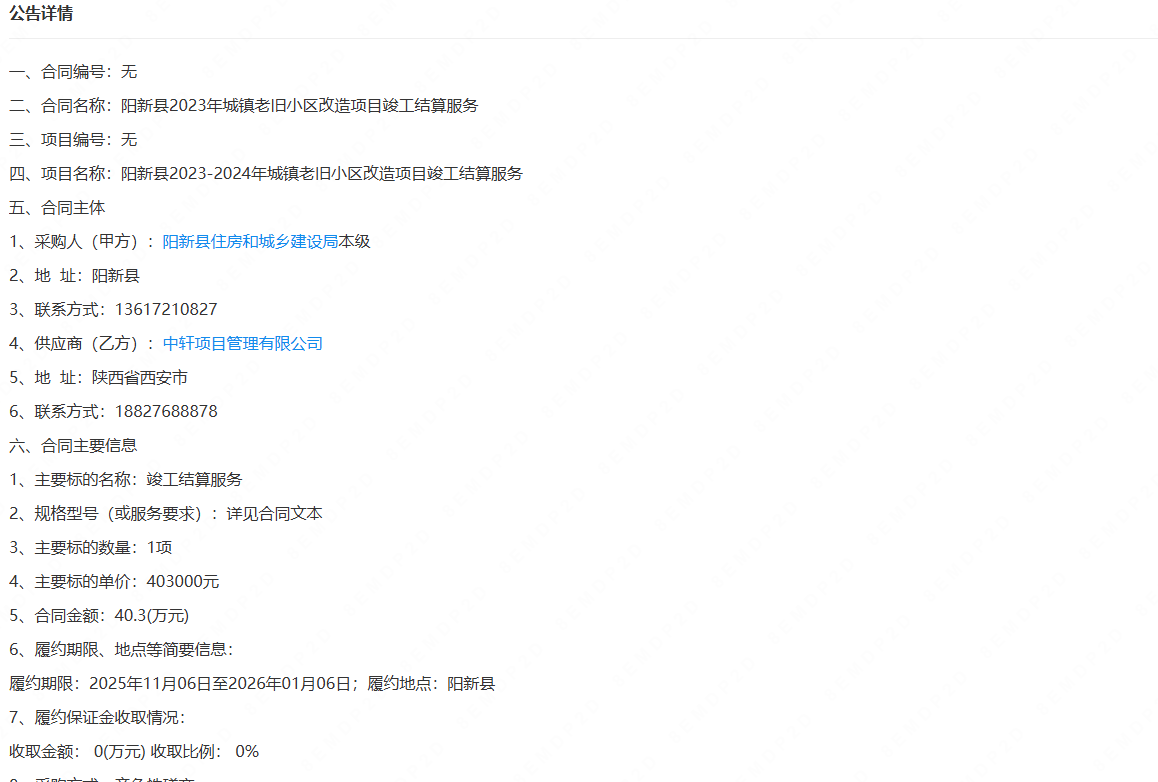Click the 履约期限 date range line
The image size is (1158, 782).
point(252,684)
